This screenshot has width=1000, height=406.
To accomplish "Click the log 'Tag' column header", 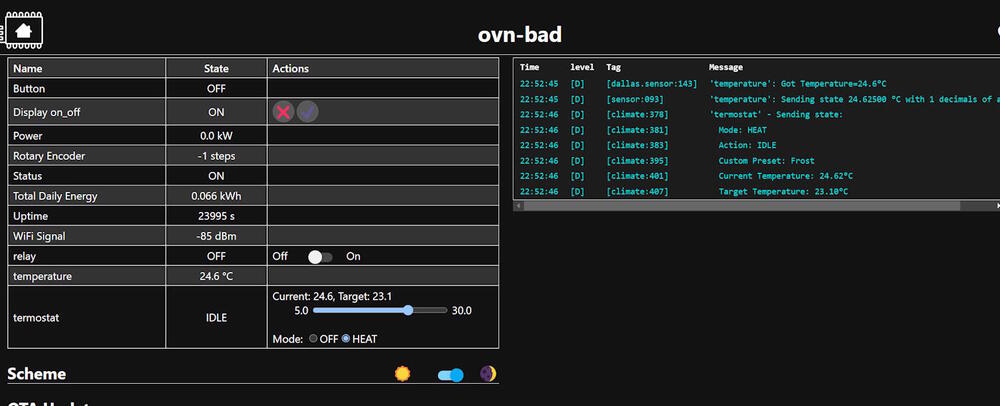I will pyautogui.click(x=613, y=67).
